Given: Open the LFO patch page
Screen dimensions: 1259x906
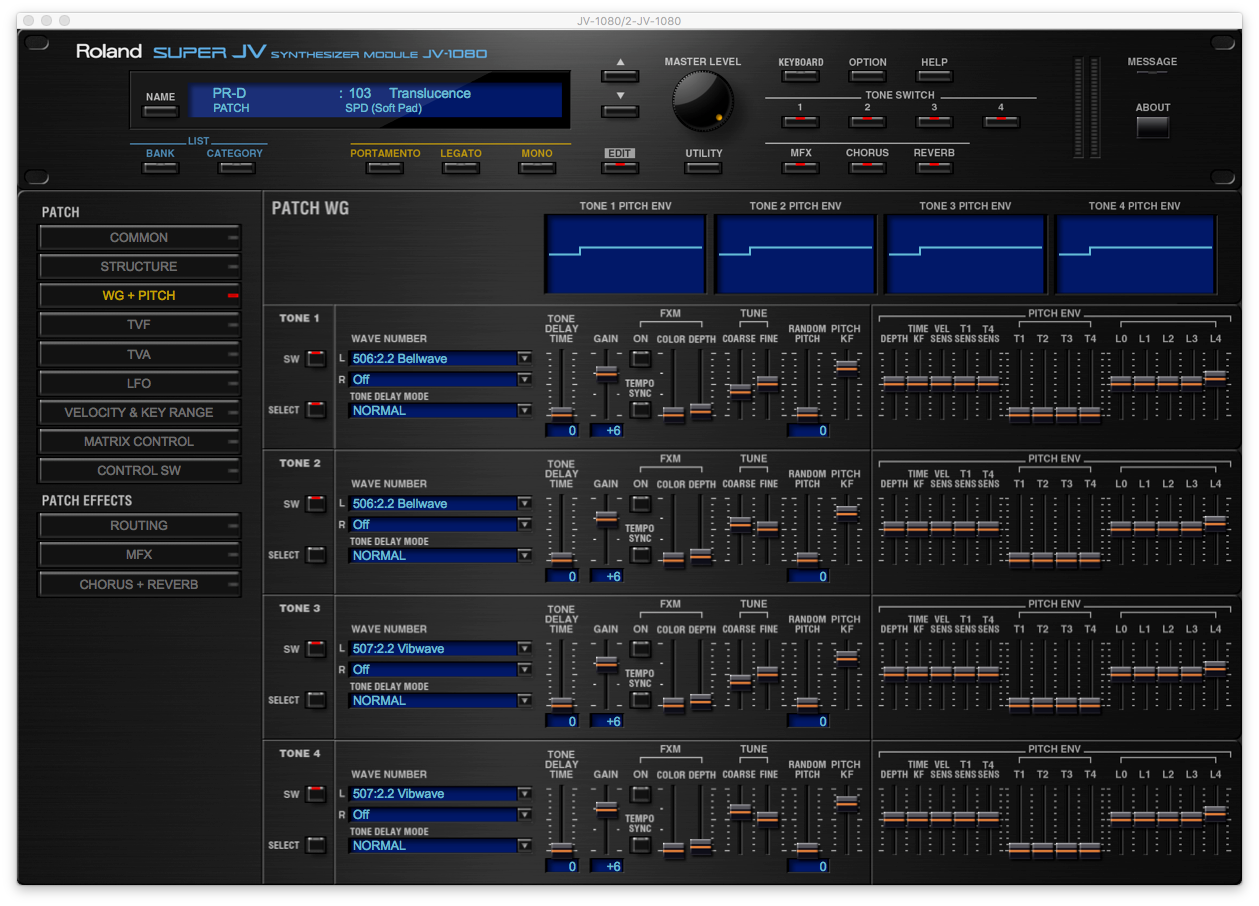Looking at the screenshot, I should tap(140, 383).
